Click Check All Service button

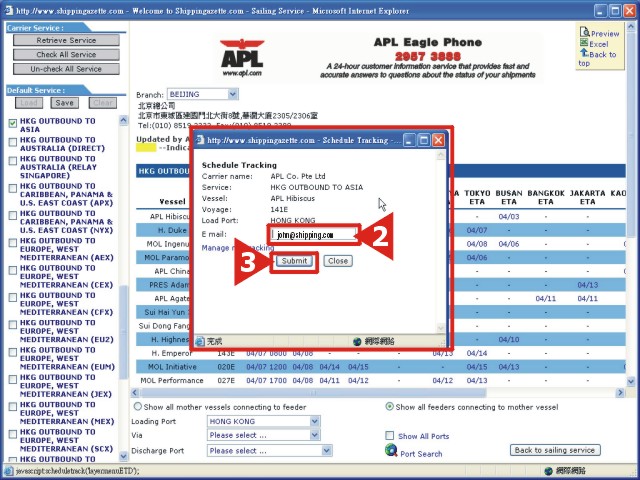click(66, 55)
